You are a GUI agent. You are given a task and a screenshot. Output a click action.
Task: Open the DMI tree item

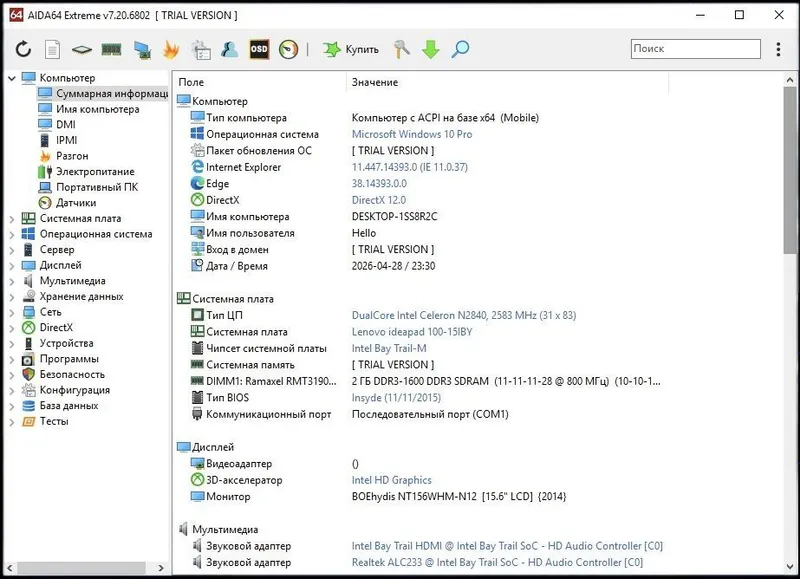tap(65, 124)
